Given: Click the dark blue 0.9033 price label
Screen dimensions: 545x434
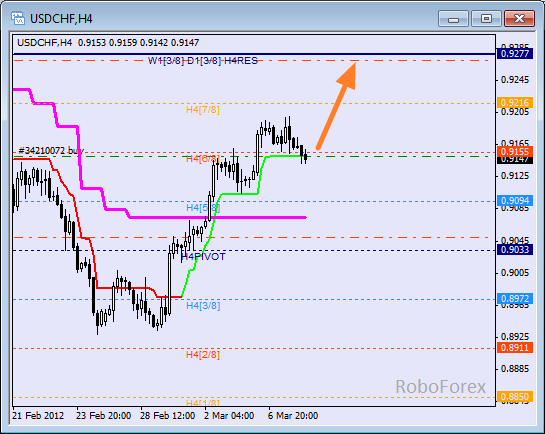Looking at the screenshot, I should tap(515, 249).
